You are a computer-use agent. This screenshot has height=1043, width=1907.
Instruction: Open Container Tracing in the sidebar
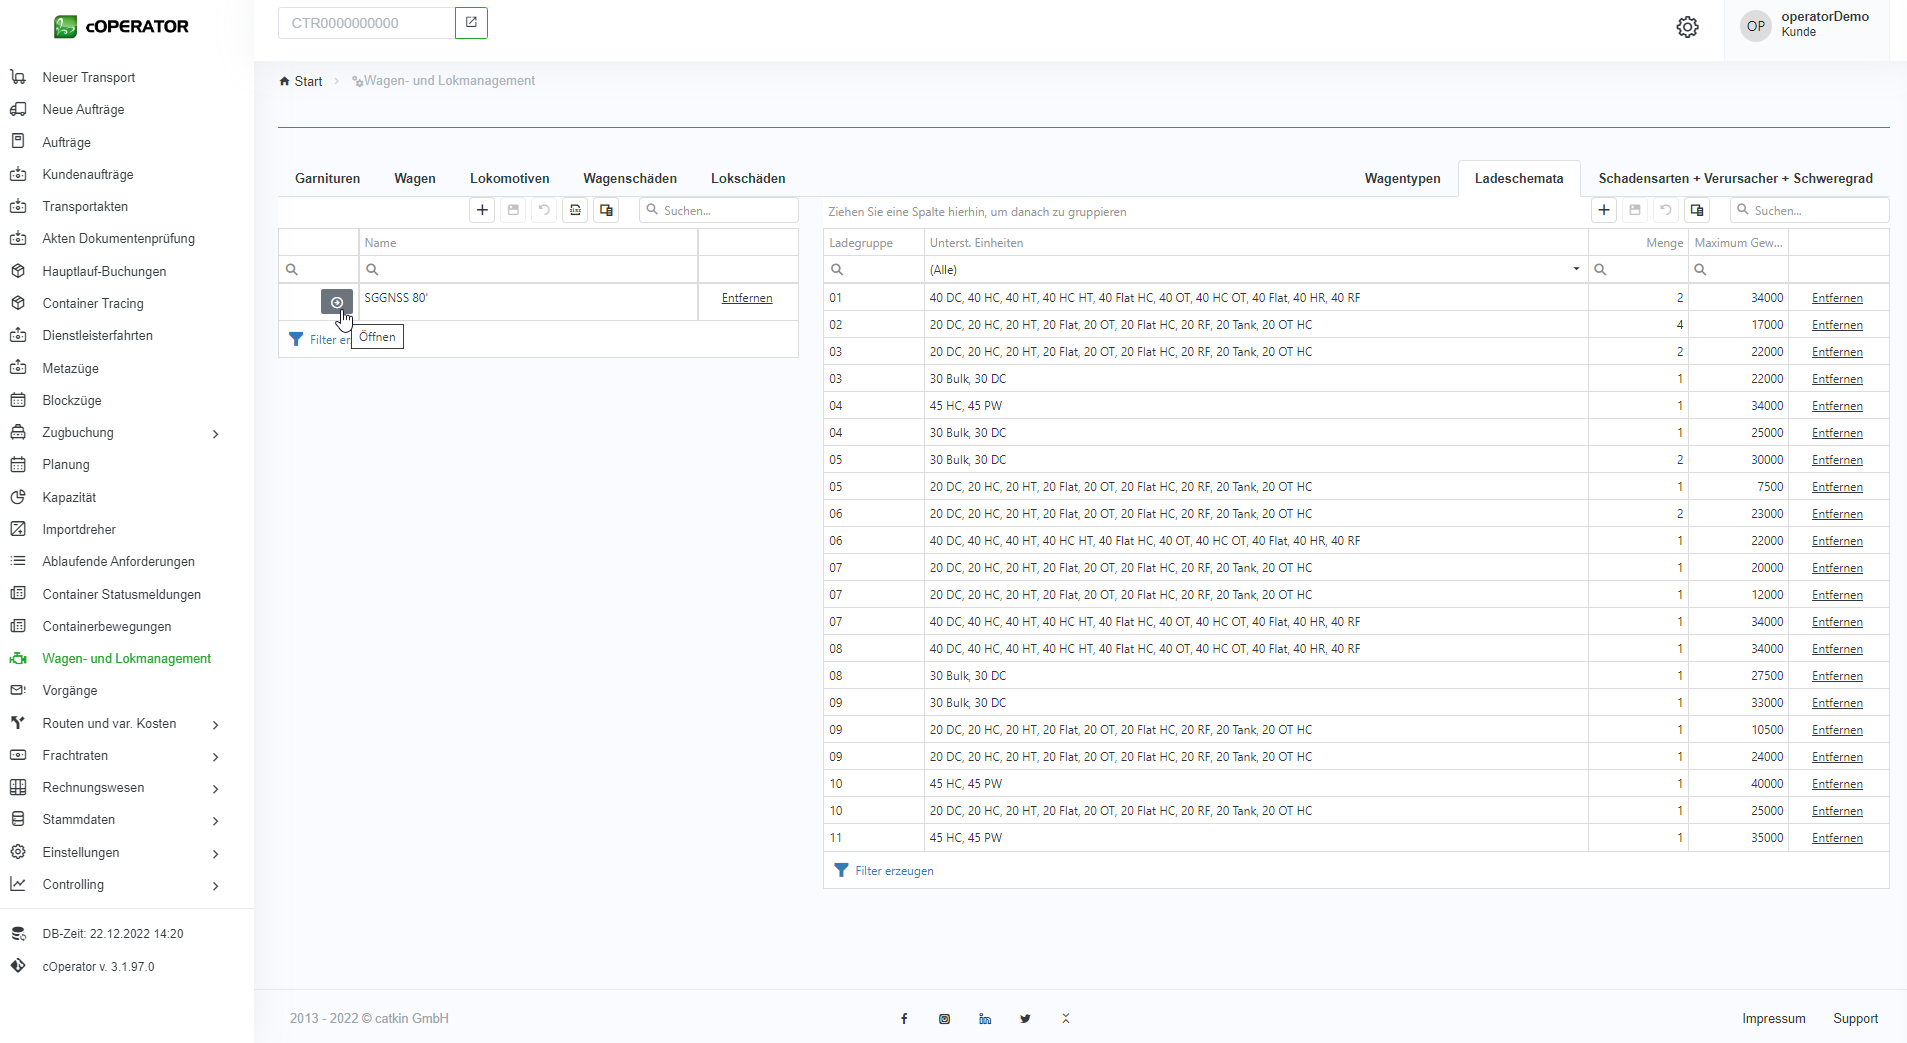coord(93,303)
